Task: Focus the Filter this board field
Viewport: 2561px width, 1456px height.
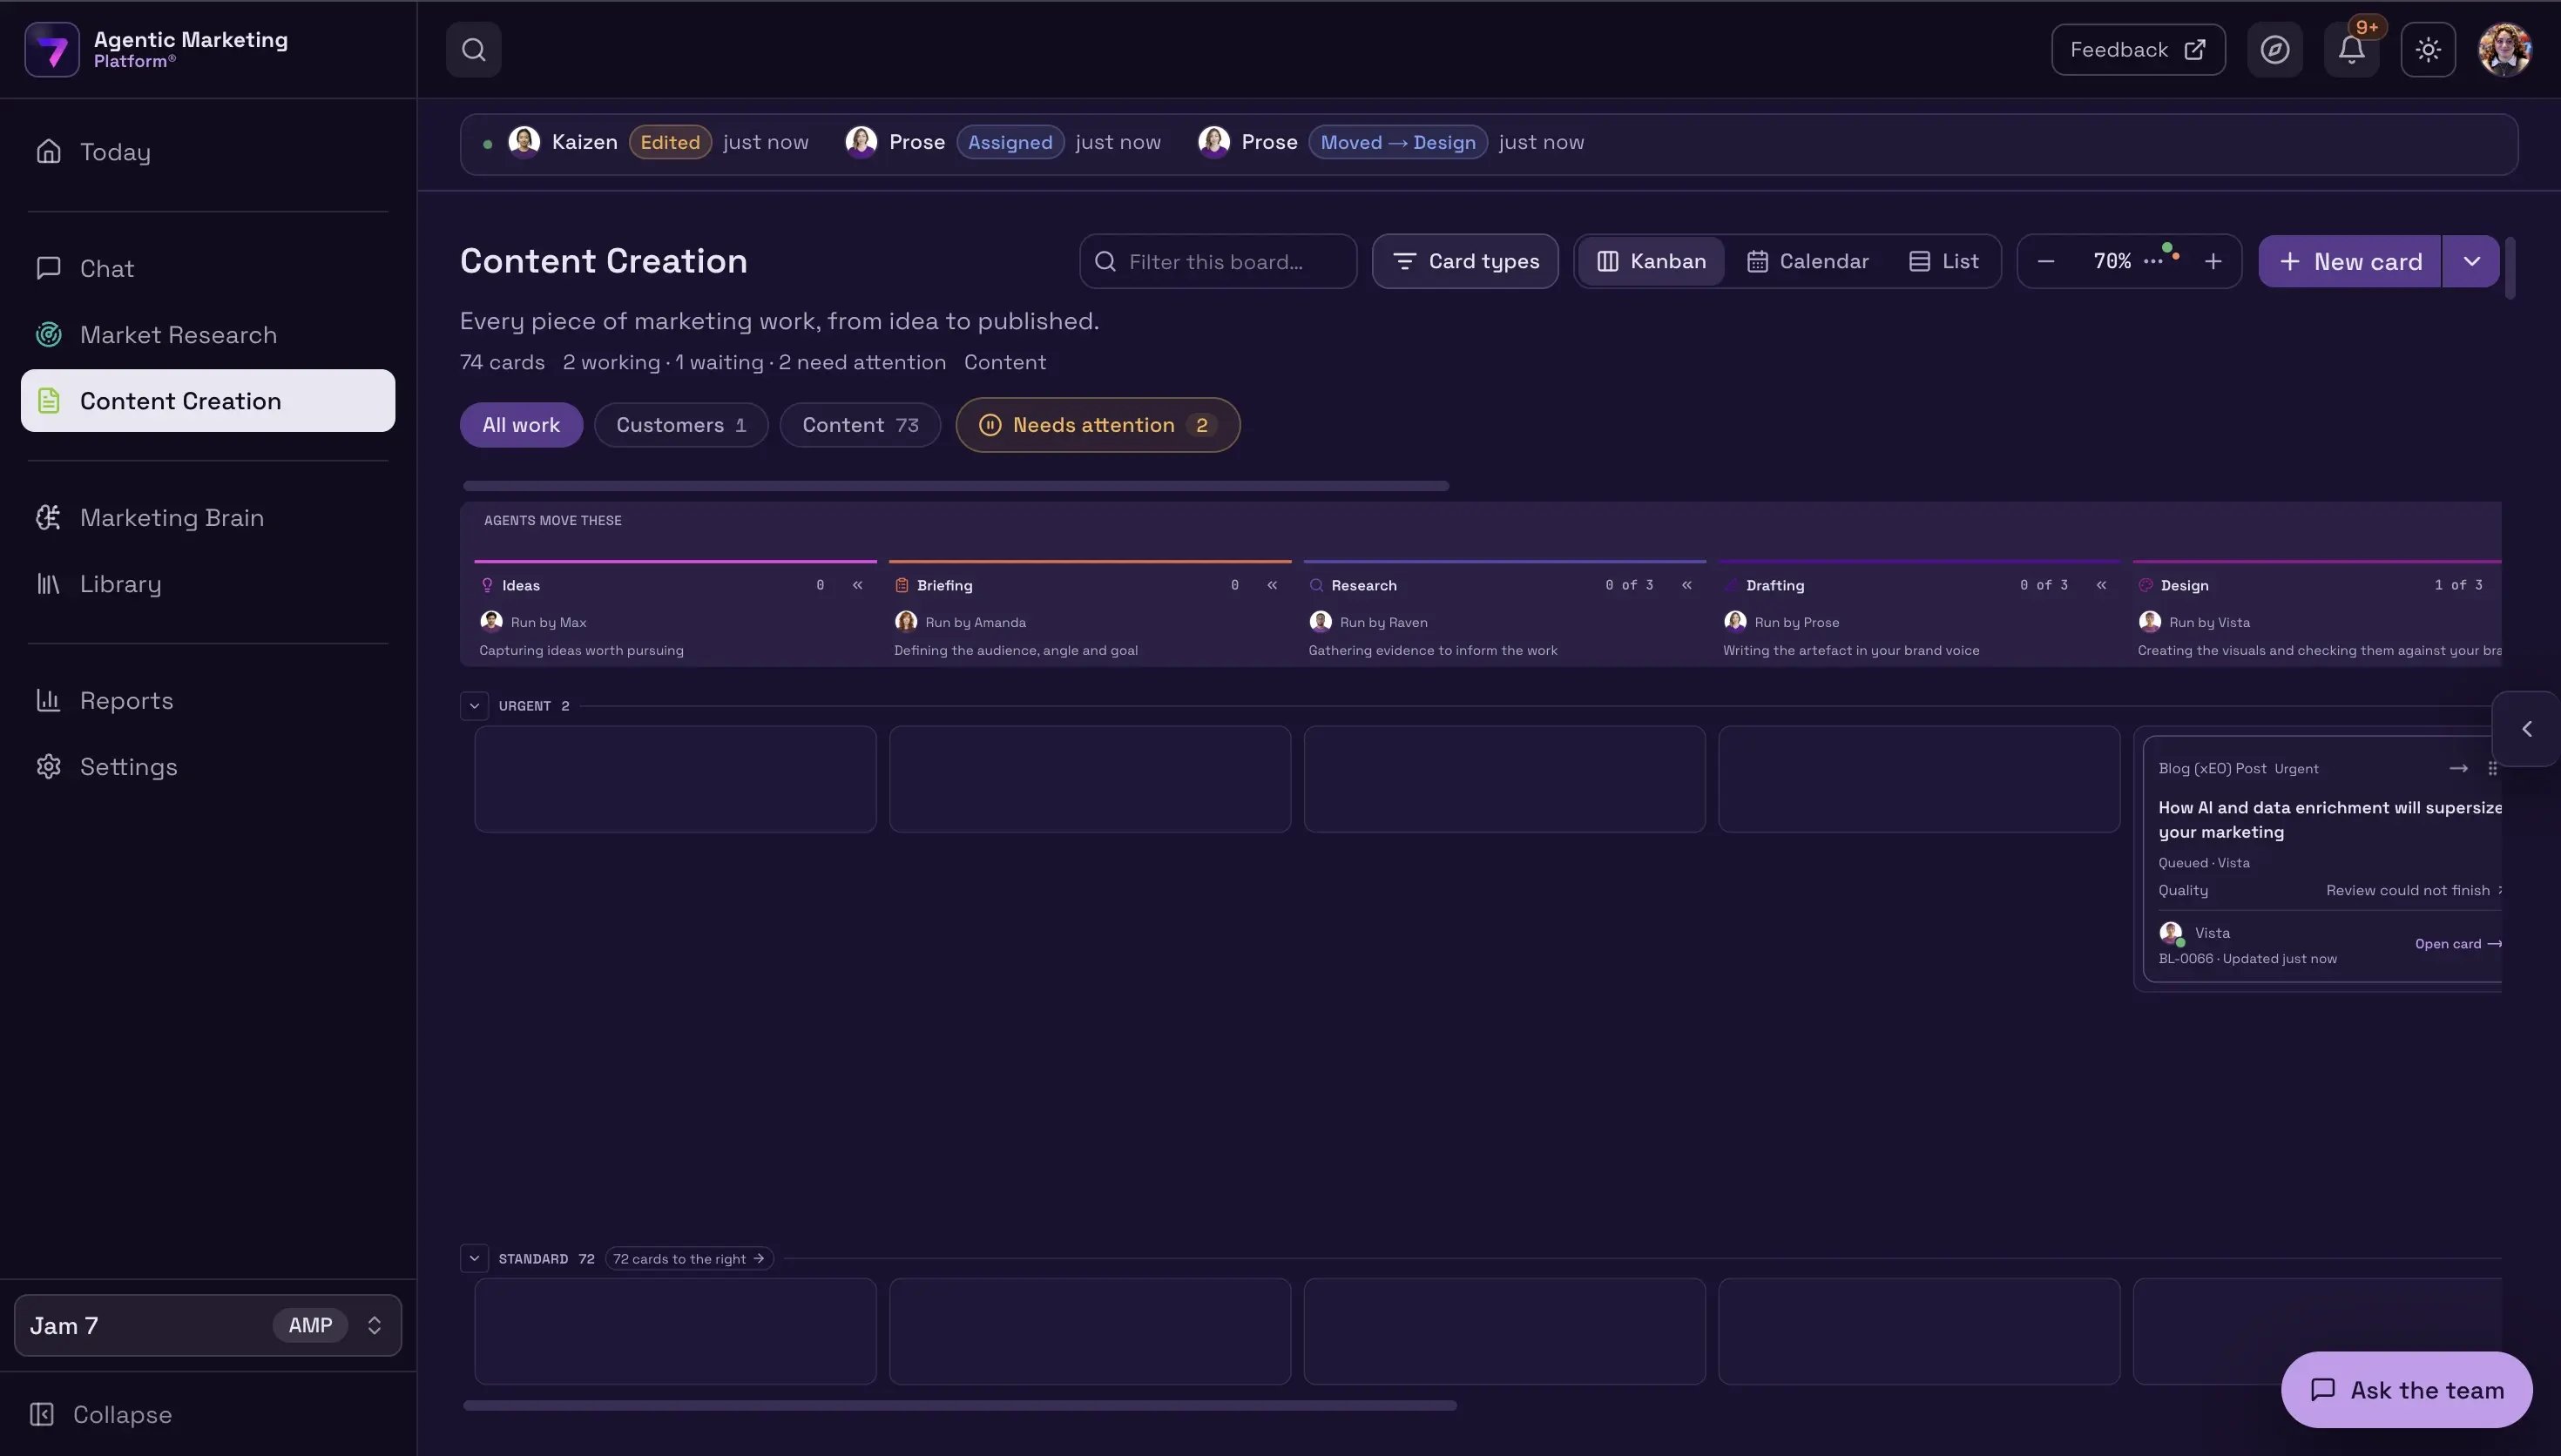Action: point(1218,262)
